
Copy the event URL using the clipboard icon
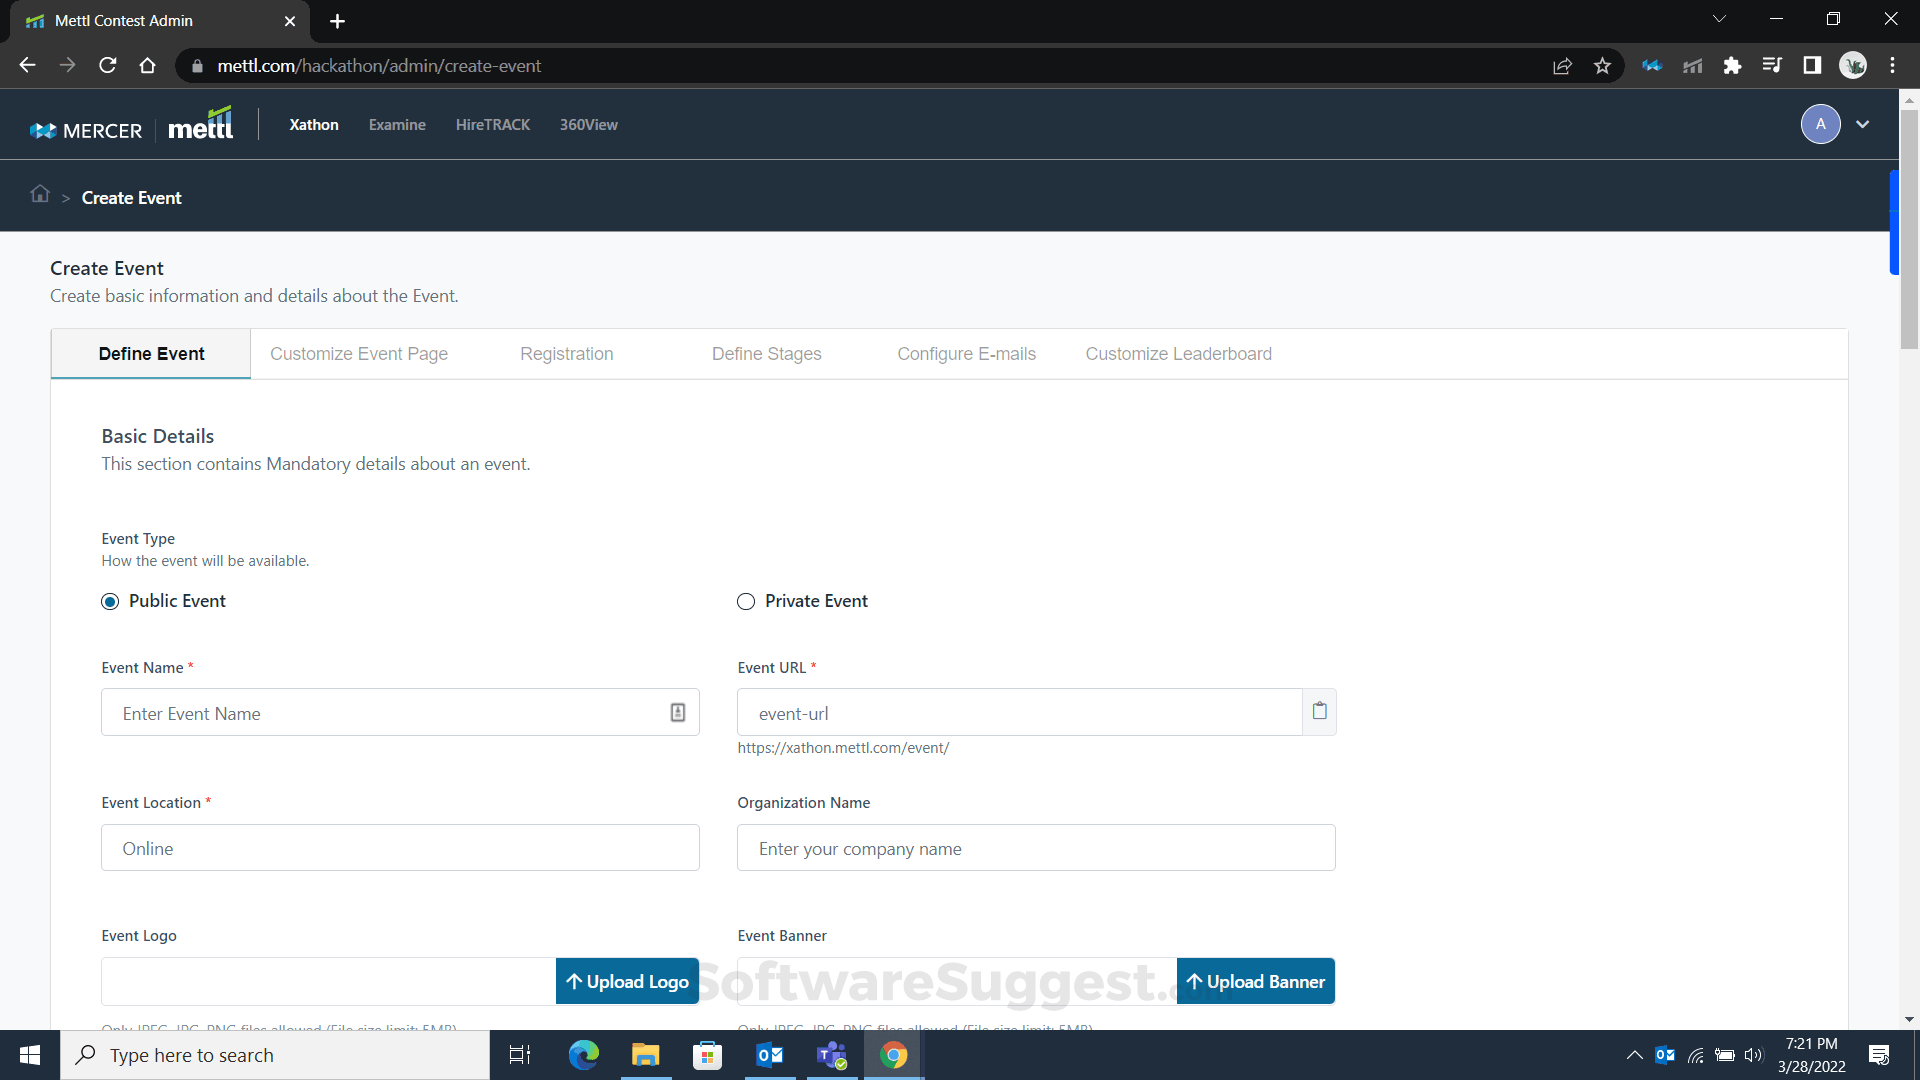(x=1319, y=711)
